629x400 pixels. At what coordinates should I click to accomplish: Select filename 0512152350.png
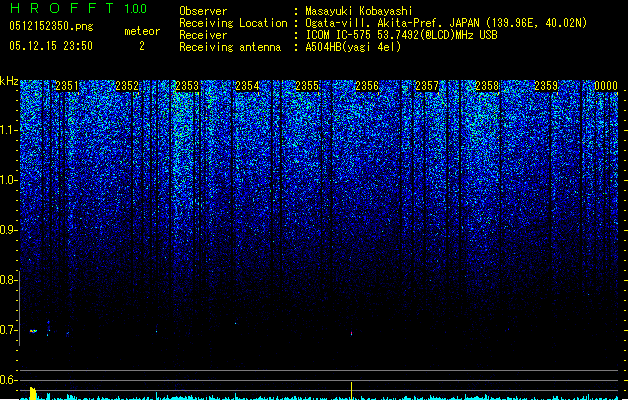pos(51,26)
